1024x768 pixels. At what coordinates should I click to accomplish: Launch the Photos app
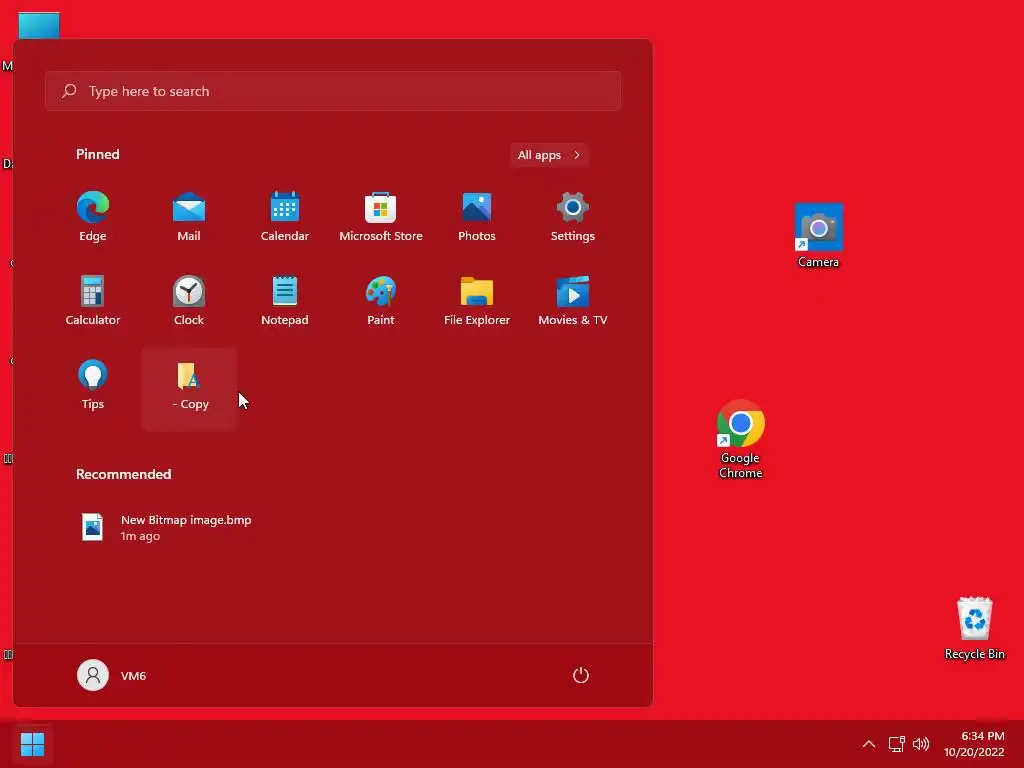click(x=477, y=219)
